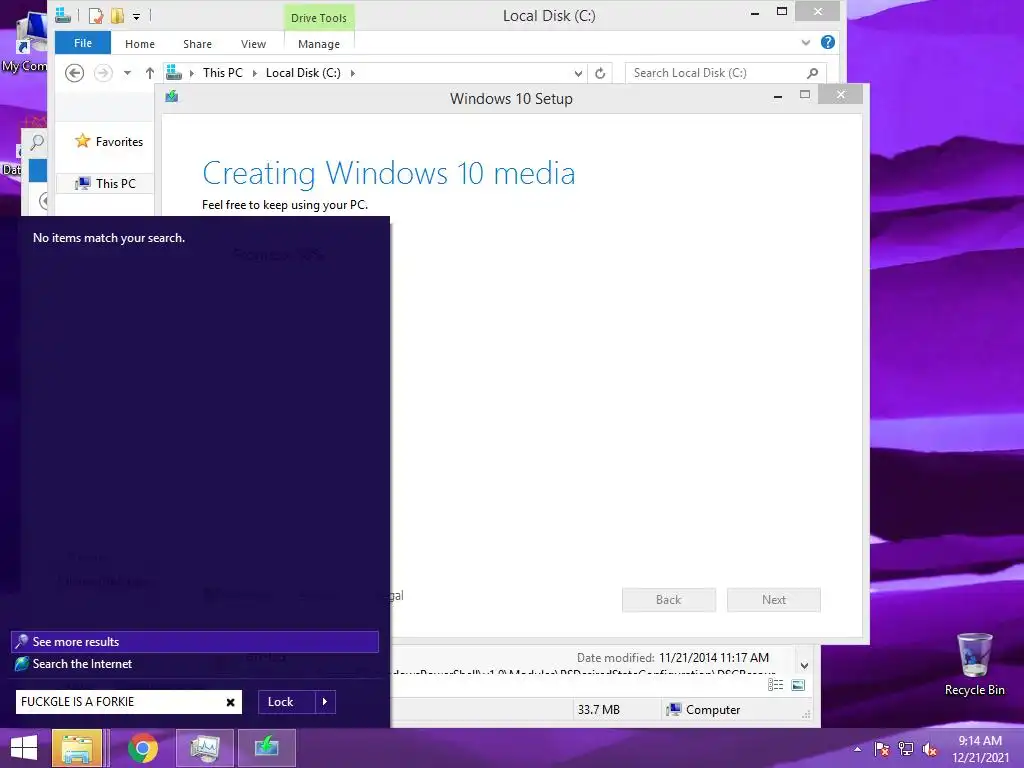Expand breadcrumb arrow after Local Disk (C:)
1024x768 pixels.
(353, 73)
